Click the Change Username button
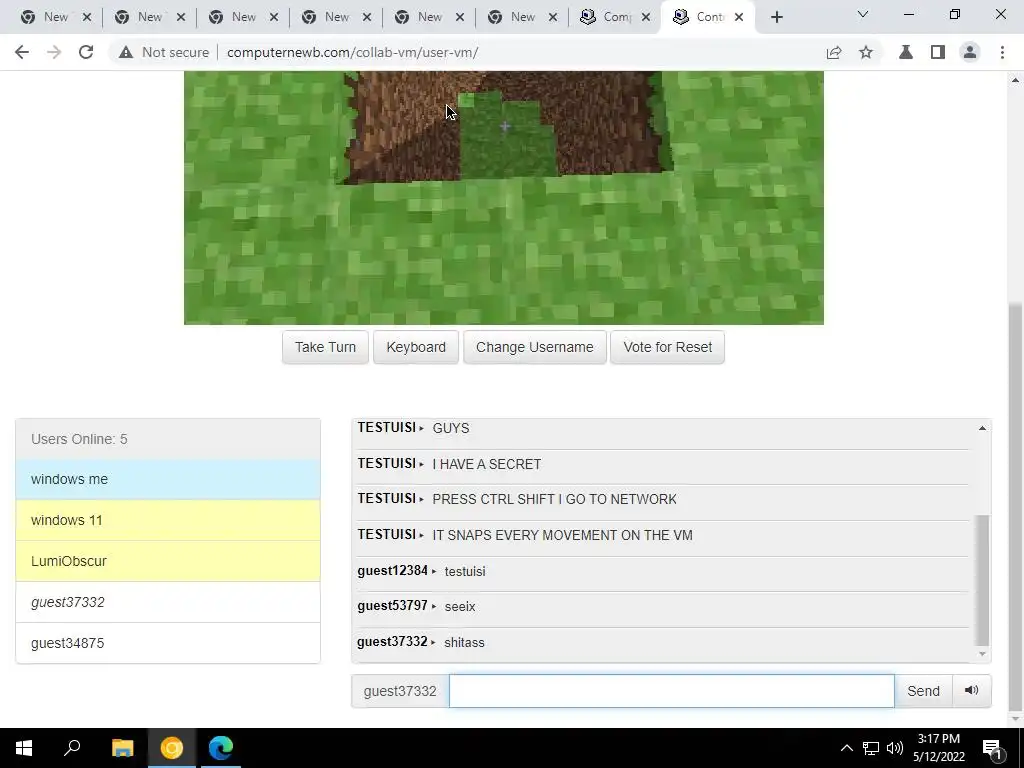Screen dimensions: 1024x768 (535, 347)
